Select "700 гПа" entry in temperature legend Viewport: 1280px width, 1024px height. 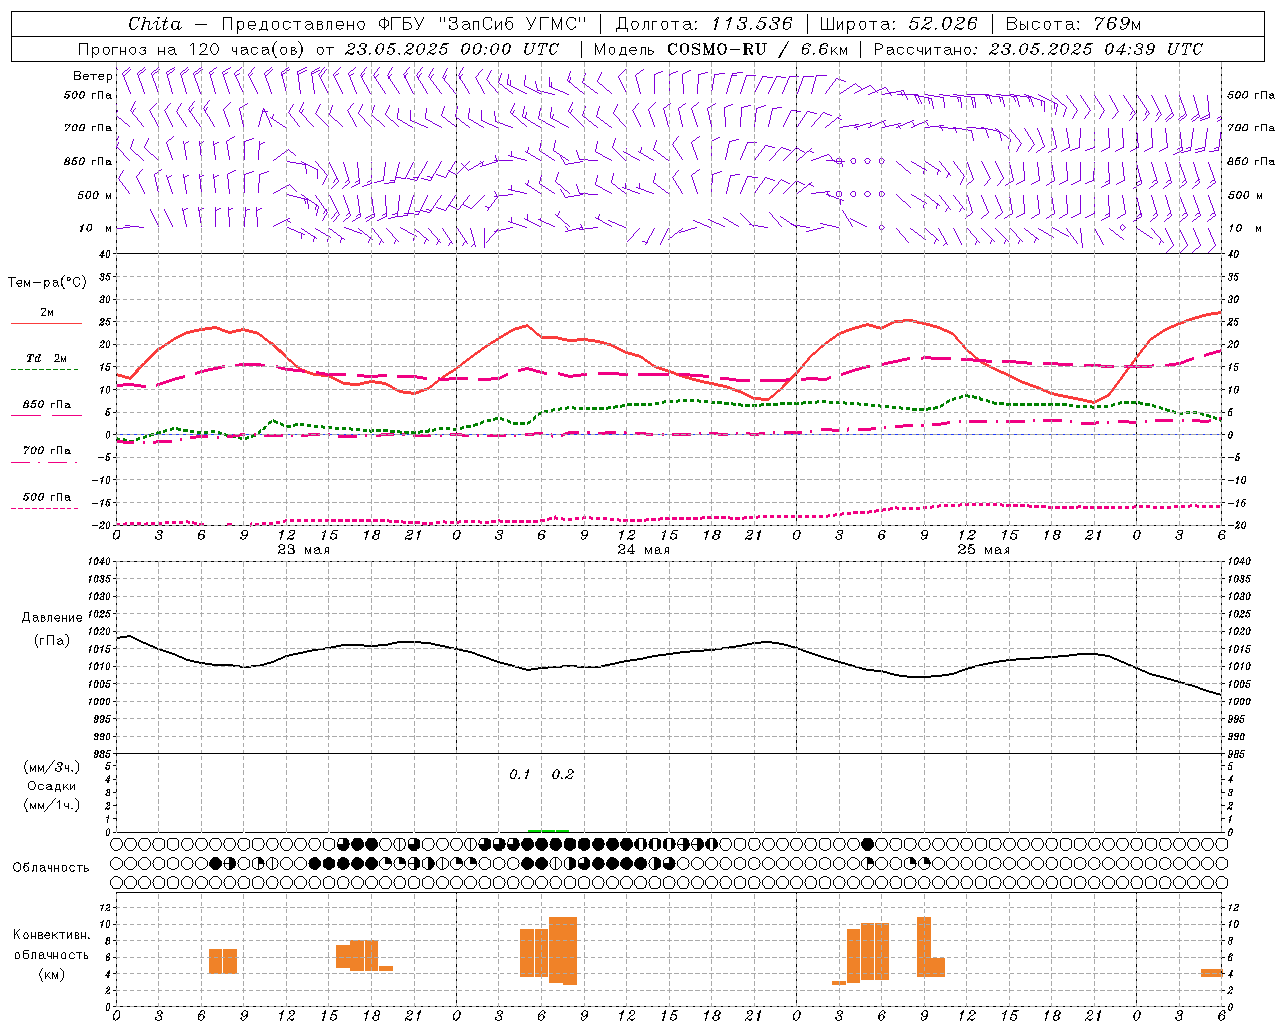pyautogui.click(x=47, y=451)
